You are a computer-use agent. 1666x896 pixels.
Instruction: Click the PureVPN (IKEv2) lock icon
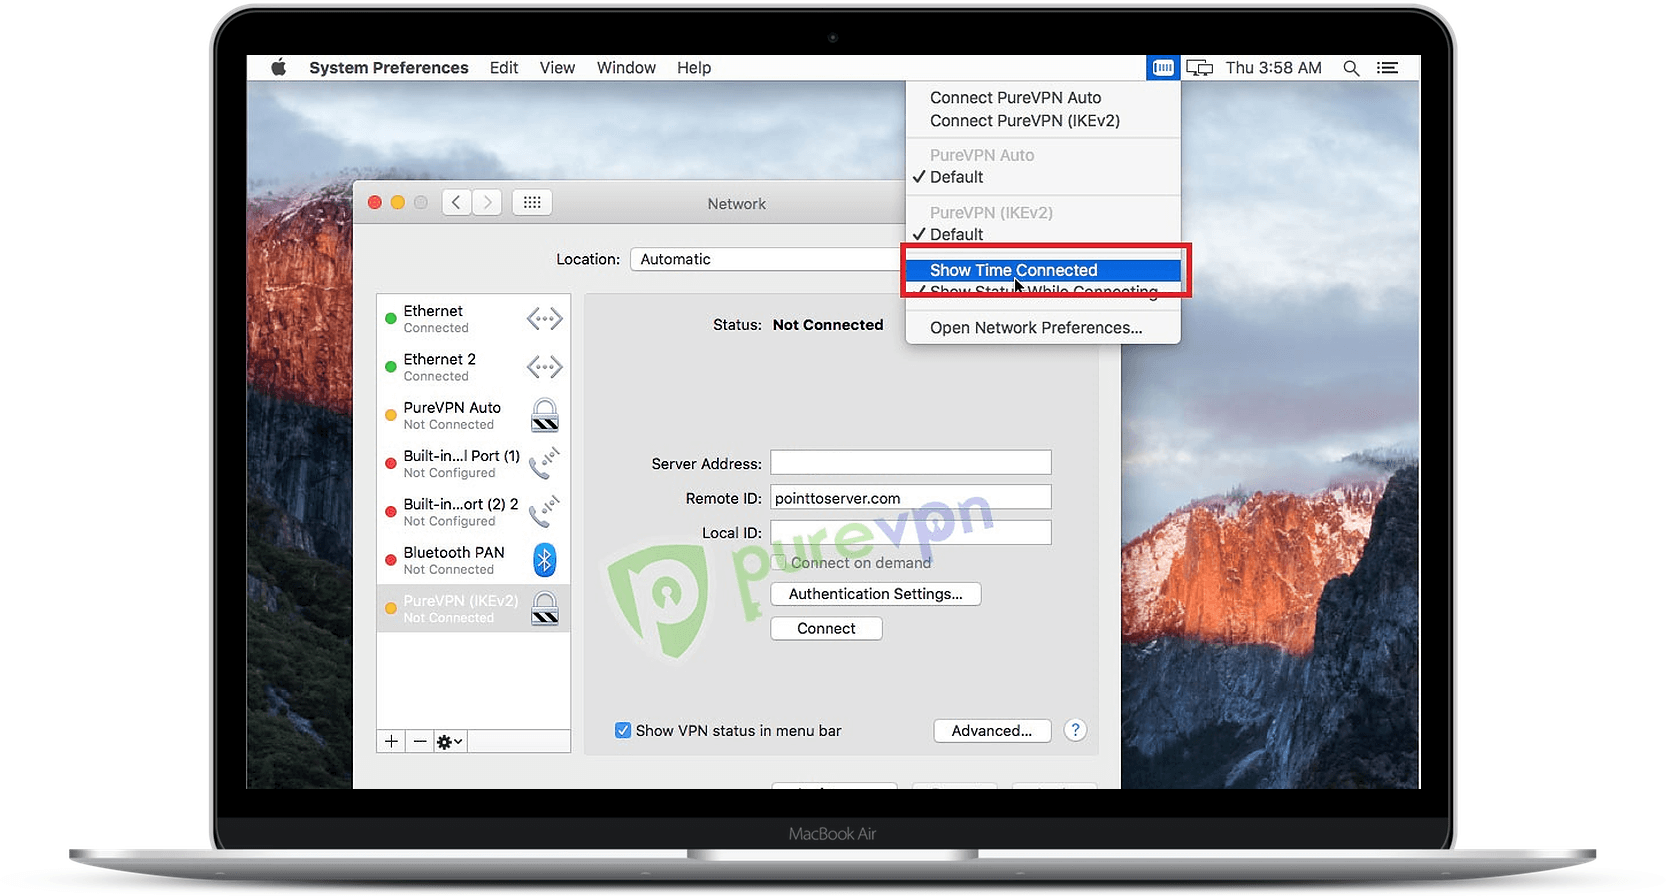[545, 608]
